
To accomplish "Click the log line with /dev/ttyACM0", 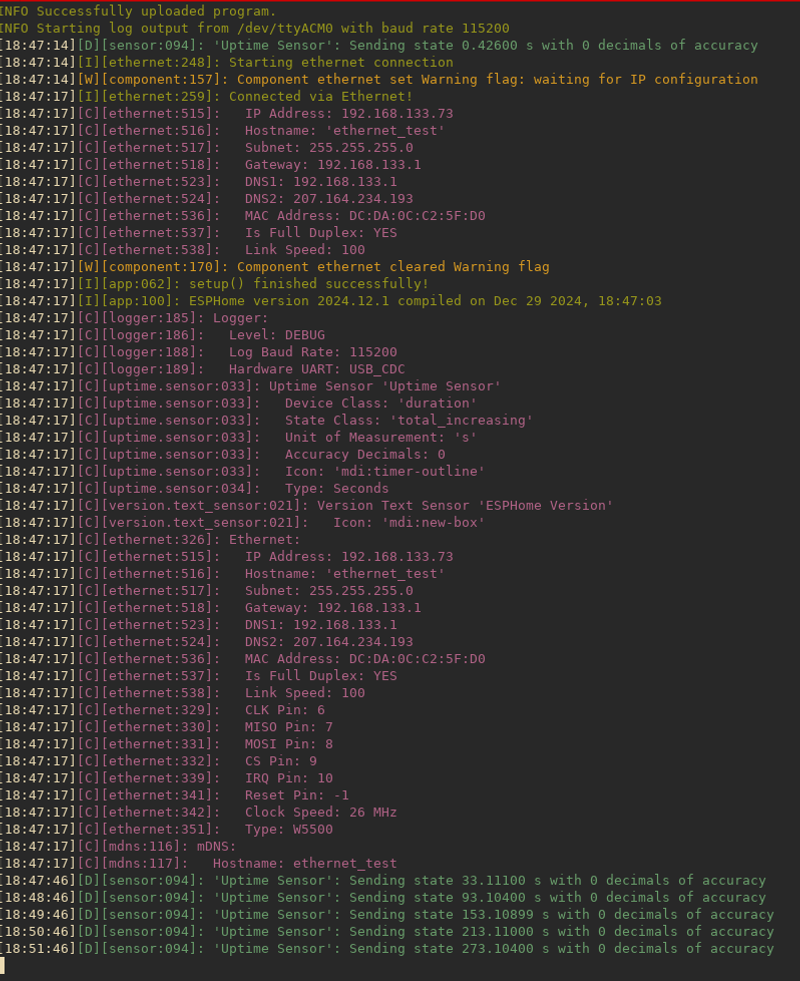I will (x=255, y=28).
